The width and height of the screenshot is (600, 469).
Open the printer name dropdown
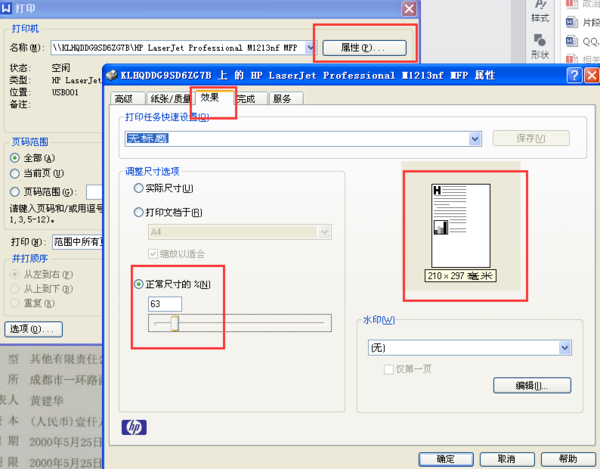(x=310, y=48)
